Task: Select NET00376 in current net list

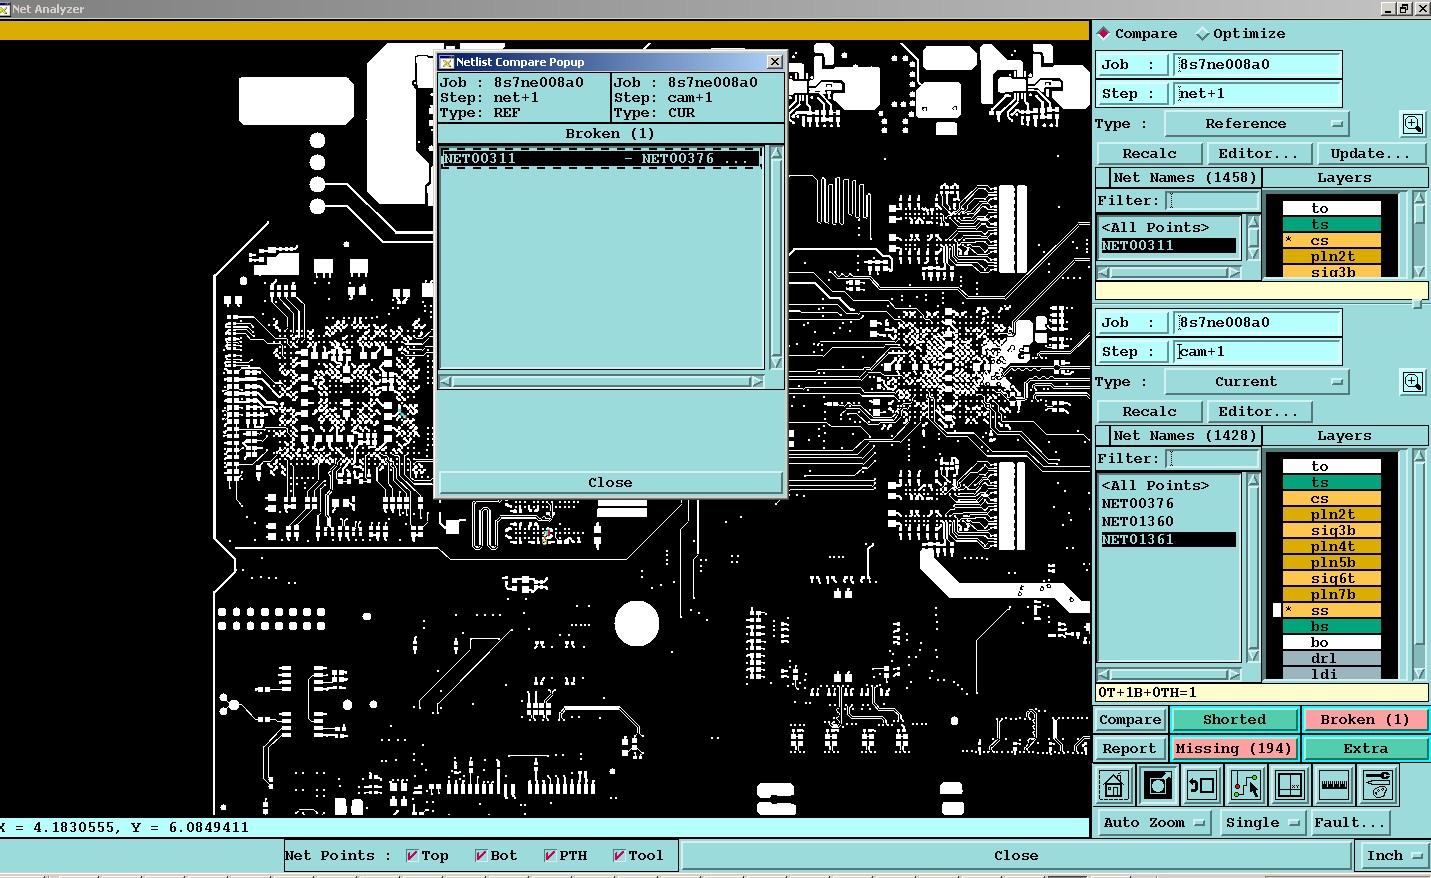Action: click(1168, 504)
